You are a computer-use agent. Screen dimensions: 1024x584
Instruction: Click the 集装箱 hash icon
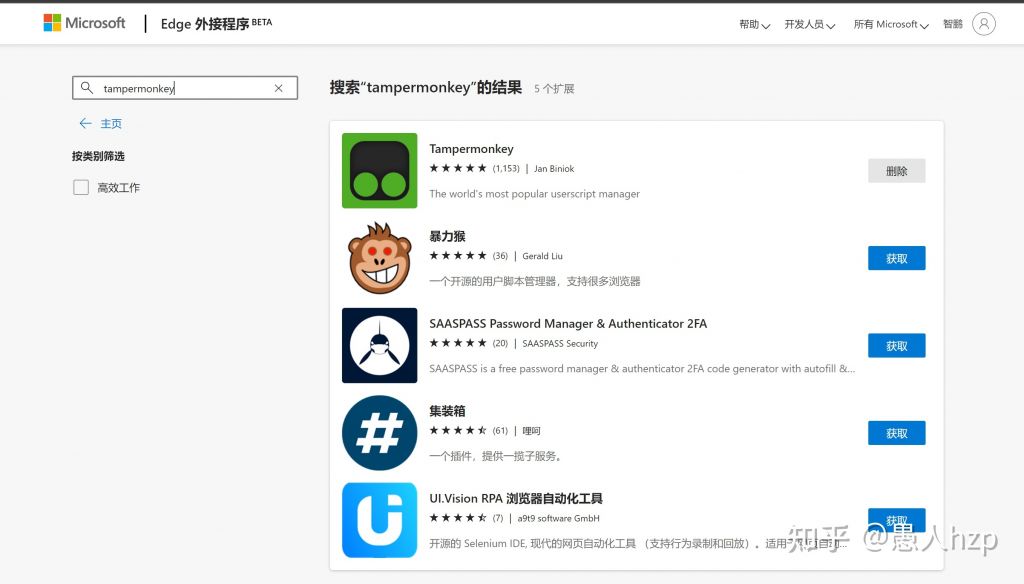click(379, 433)
